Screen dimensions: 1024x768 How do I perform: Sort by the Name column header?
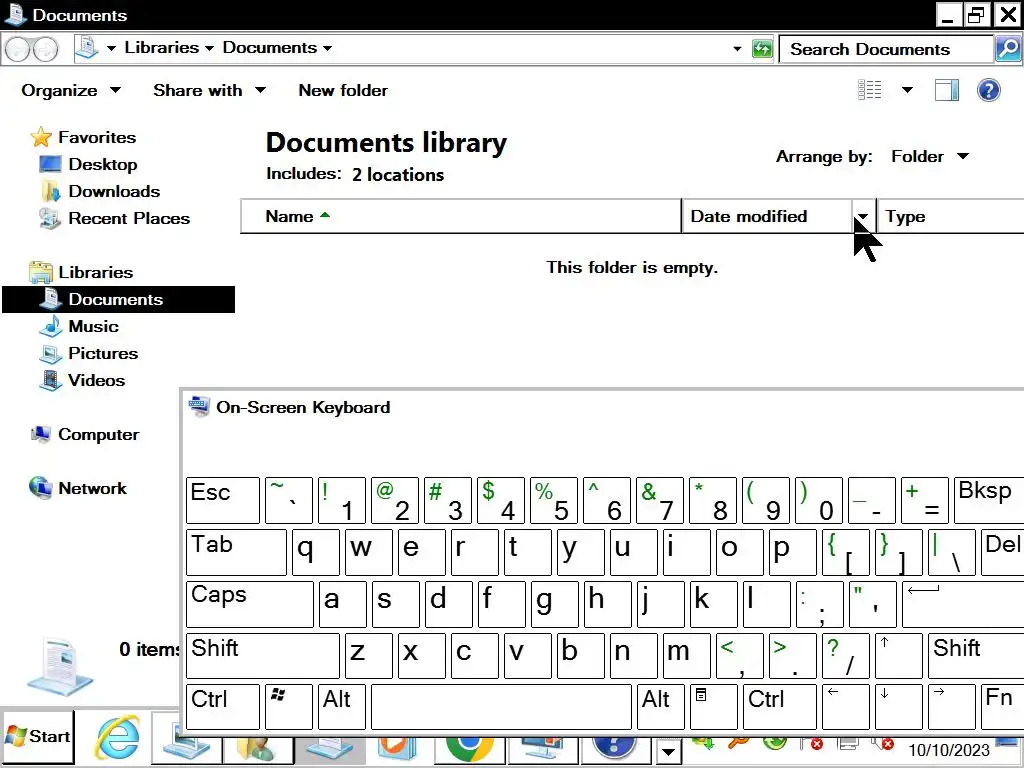(461, 216)
